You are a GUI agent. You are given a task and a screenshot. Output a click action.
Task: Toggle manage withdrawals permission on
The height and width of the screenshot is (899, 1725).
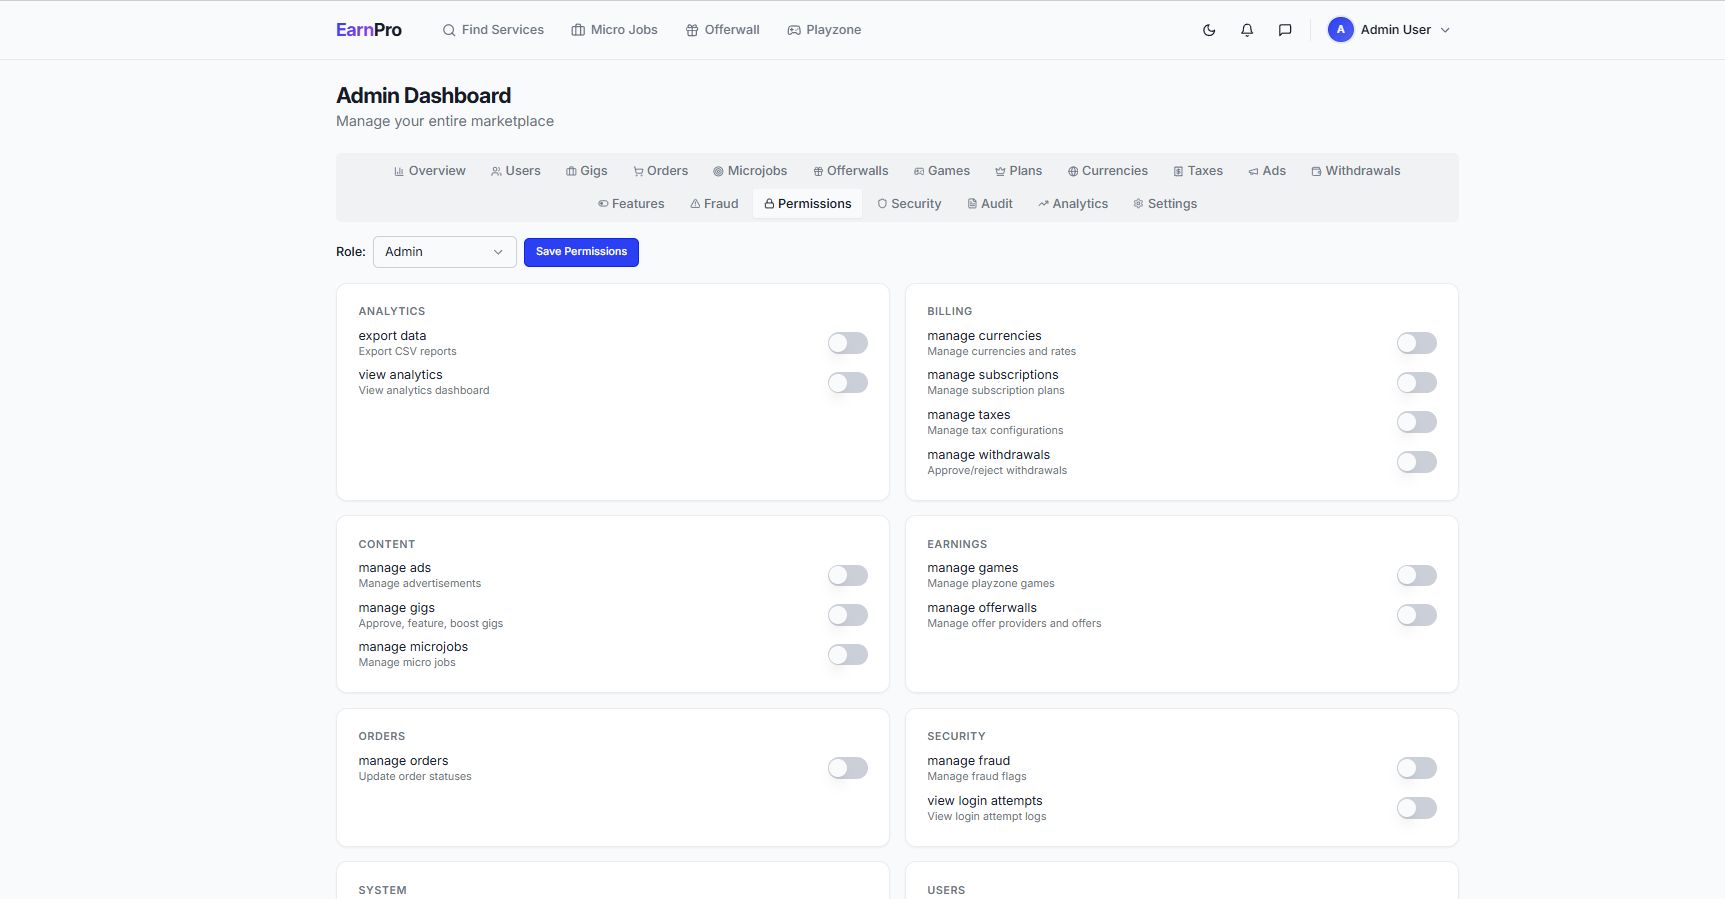tap(1416, 462)
